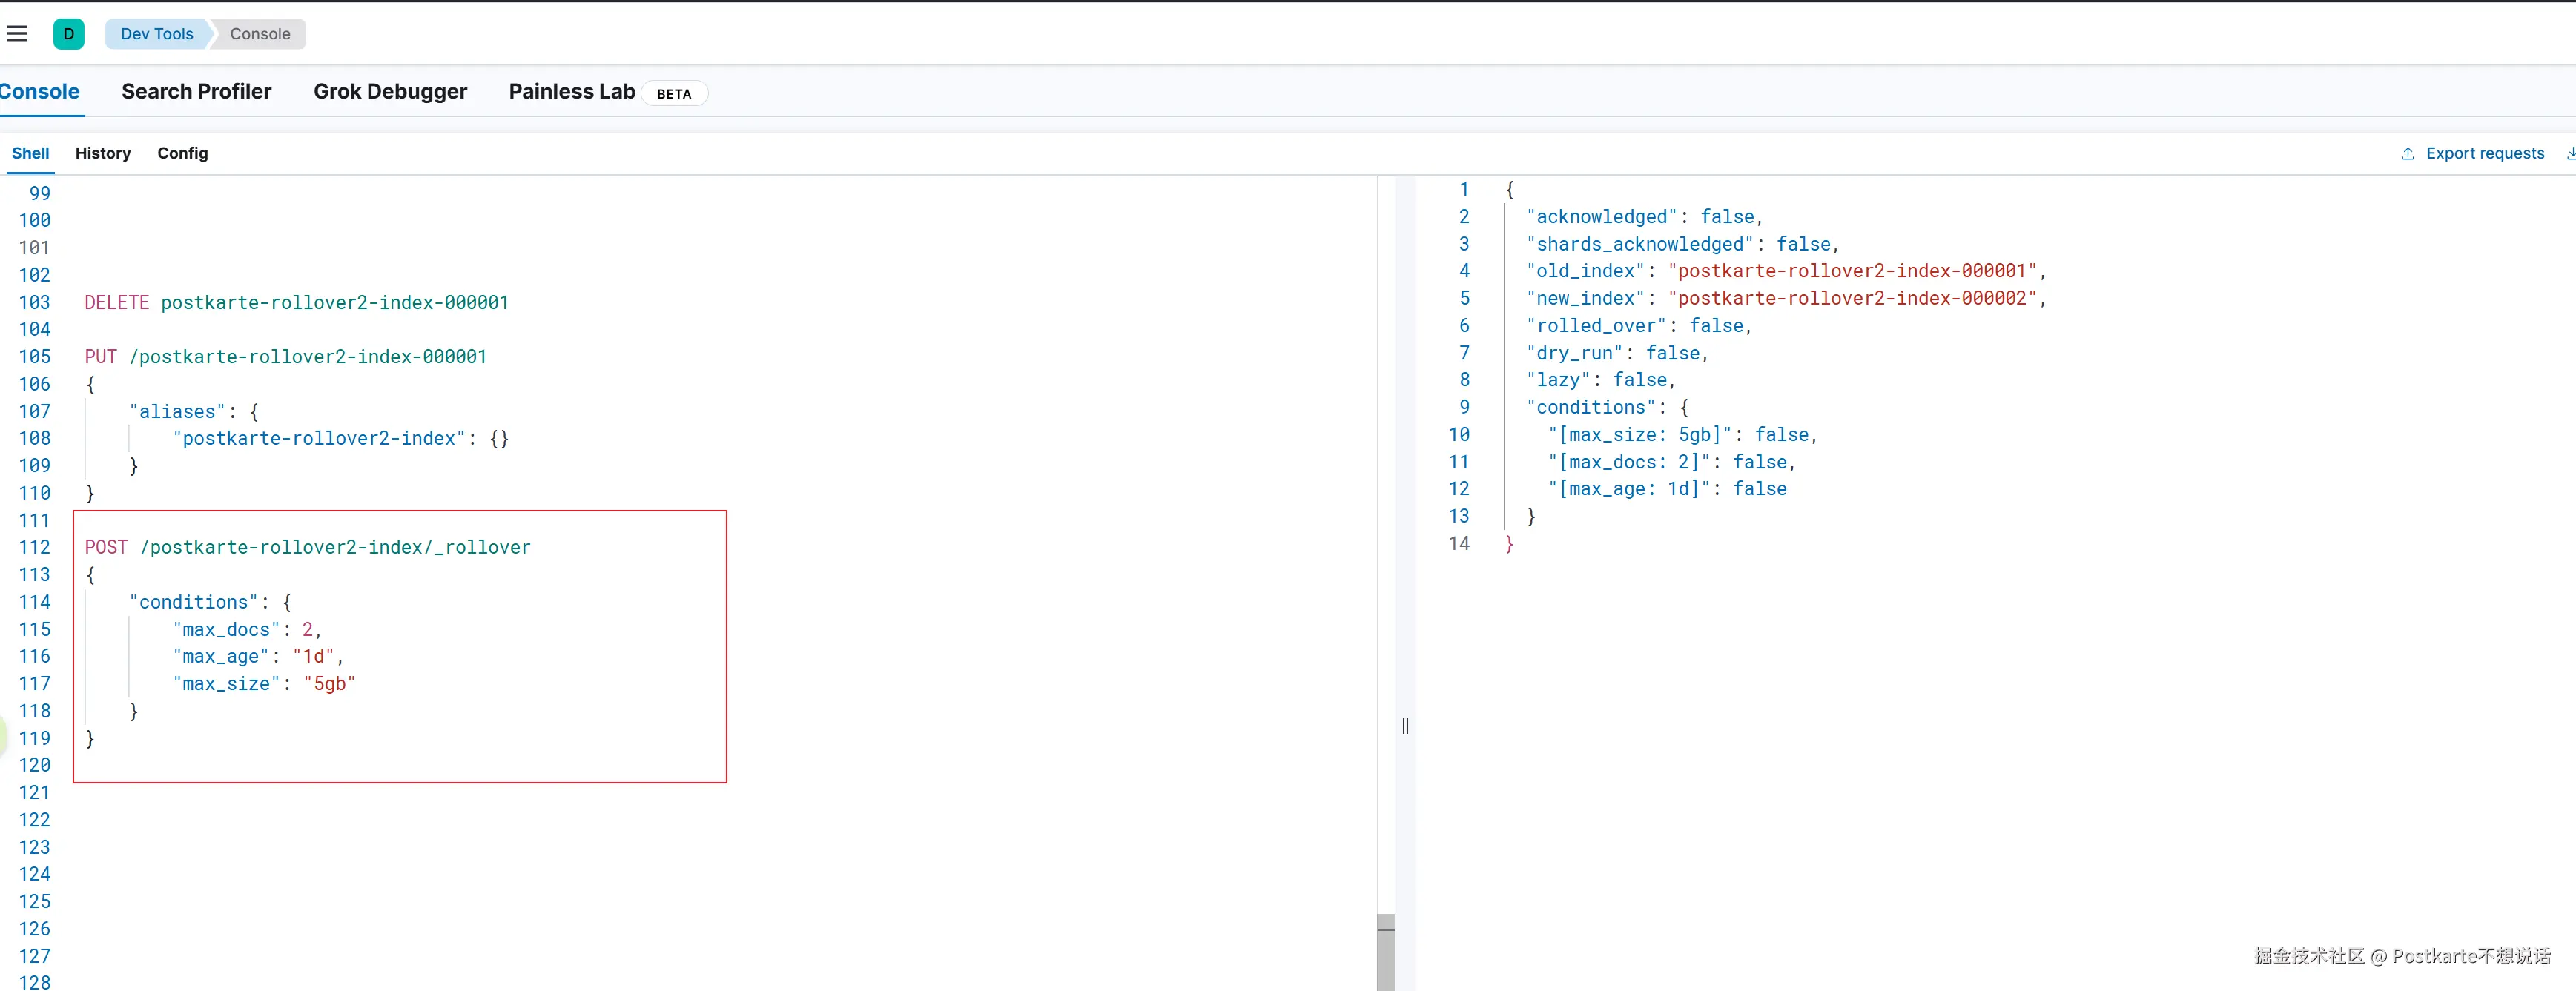
Task: Click the import download arrow icon
Action: (2569, 153)
